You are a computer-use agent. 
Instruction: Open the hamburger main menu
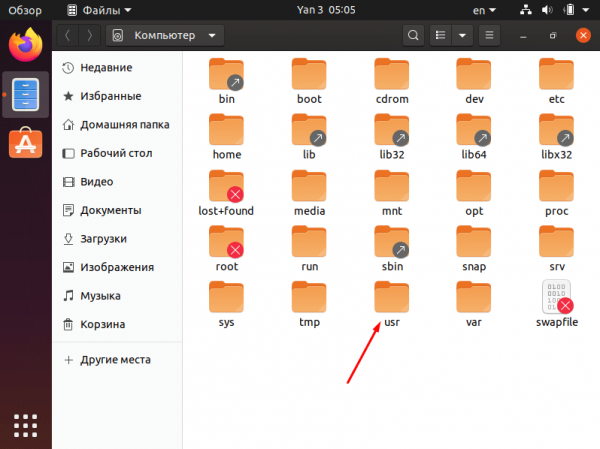489,35
